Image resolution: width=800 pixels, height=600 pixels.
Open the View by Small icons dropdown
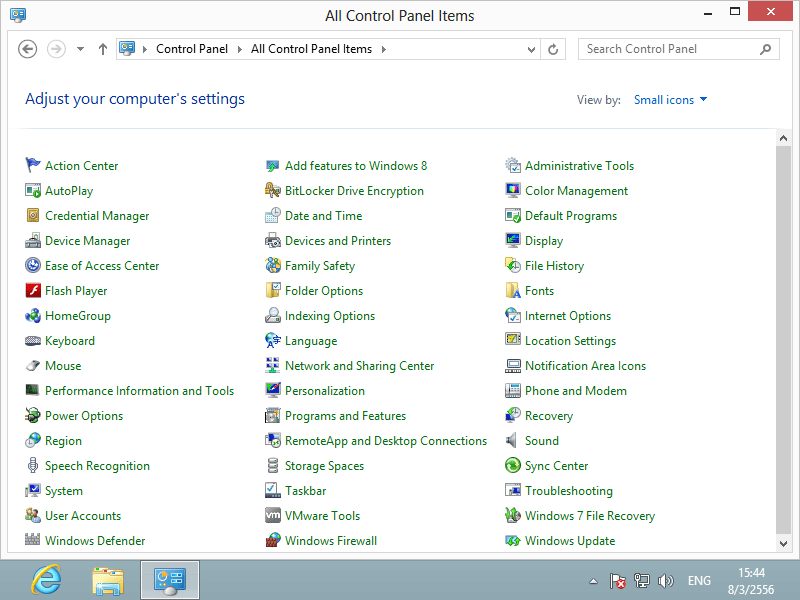pos(670,99)
